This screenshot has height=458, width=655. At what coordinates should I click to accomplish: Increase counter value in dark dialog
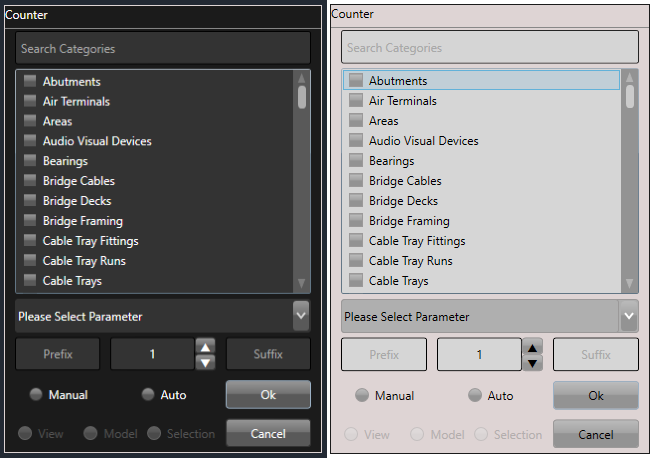[x=205, y=347]
